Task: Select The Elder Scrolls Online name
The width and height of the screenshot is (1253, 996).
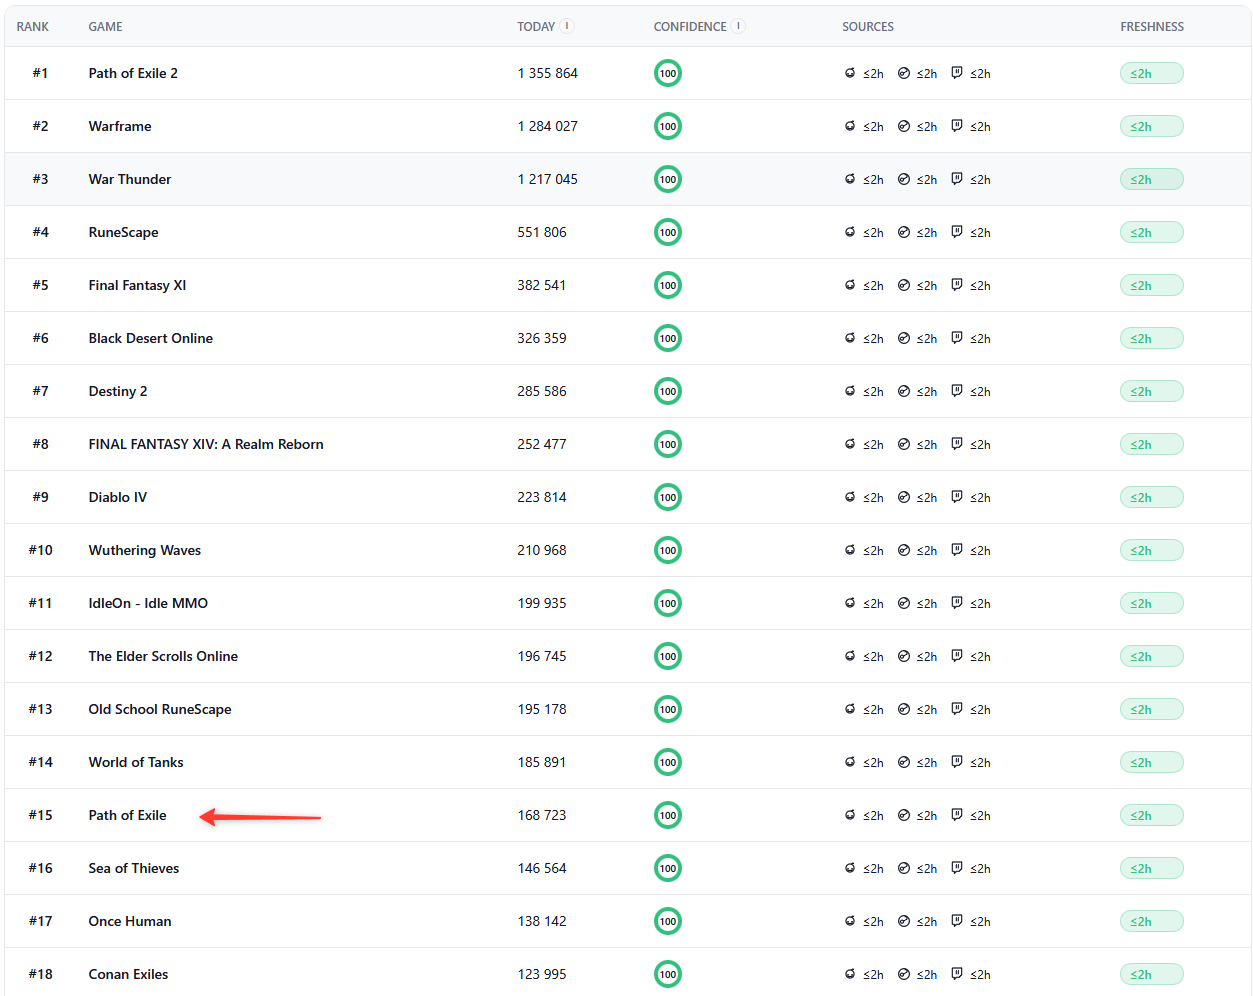Action: [x=163, y=656]
